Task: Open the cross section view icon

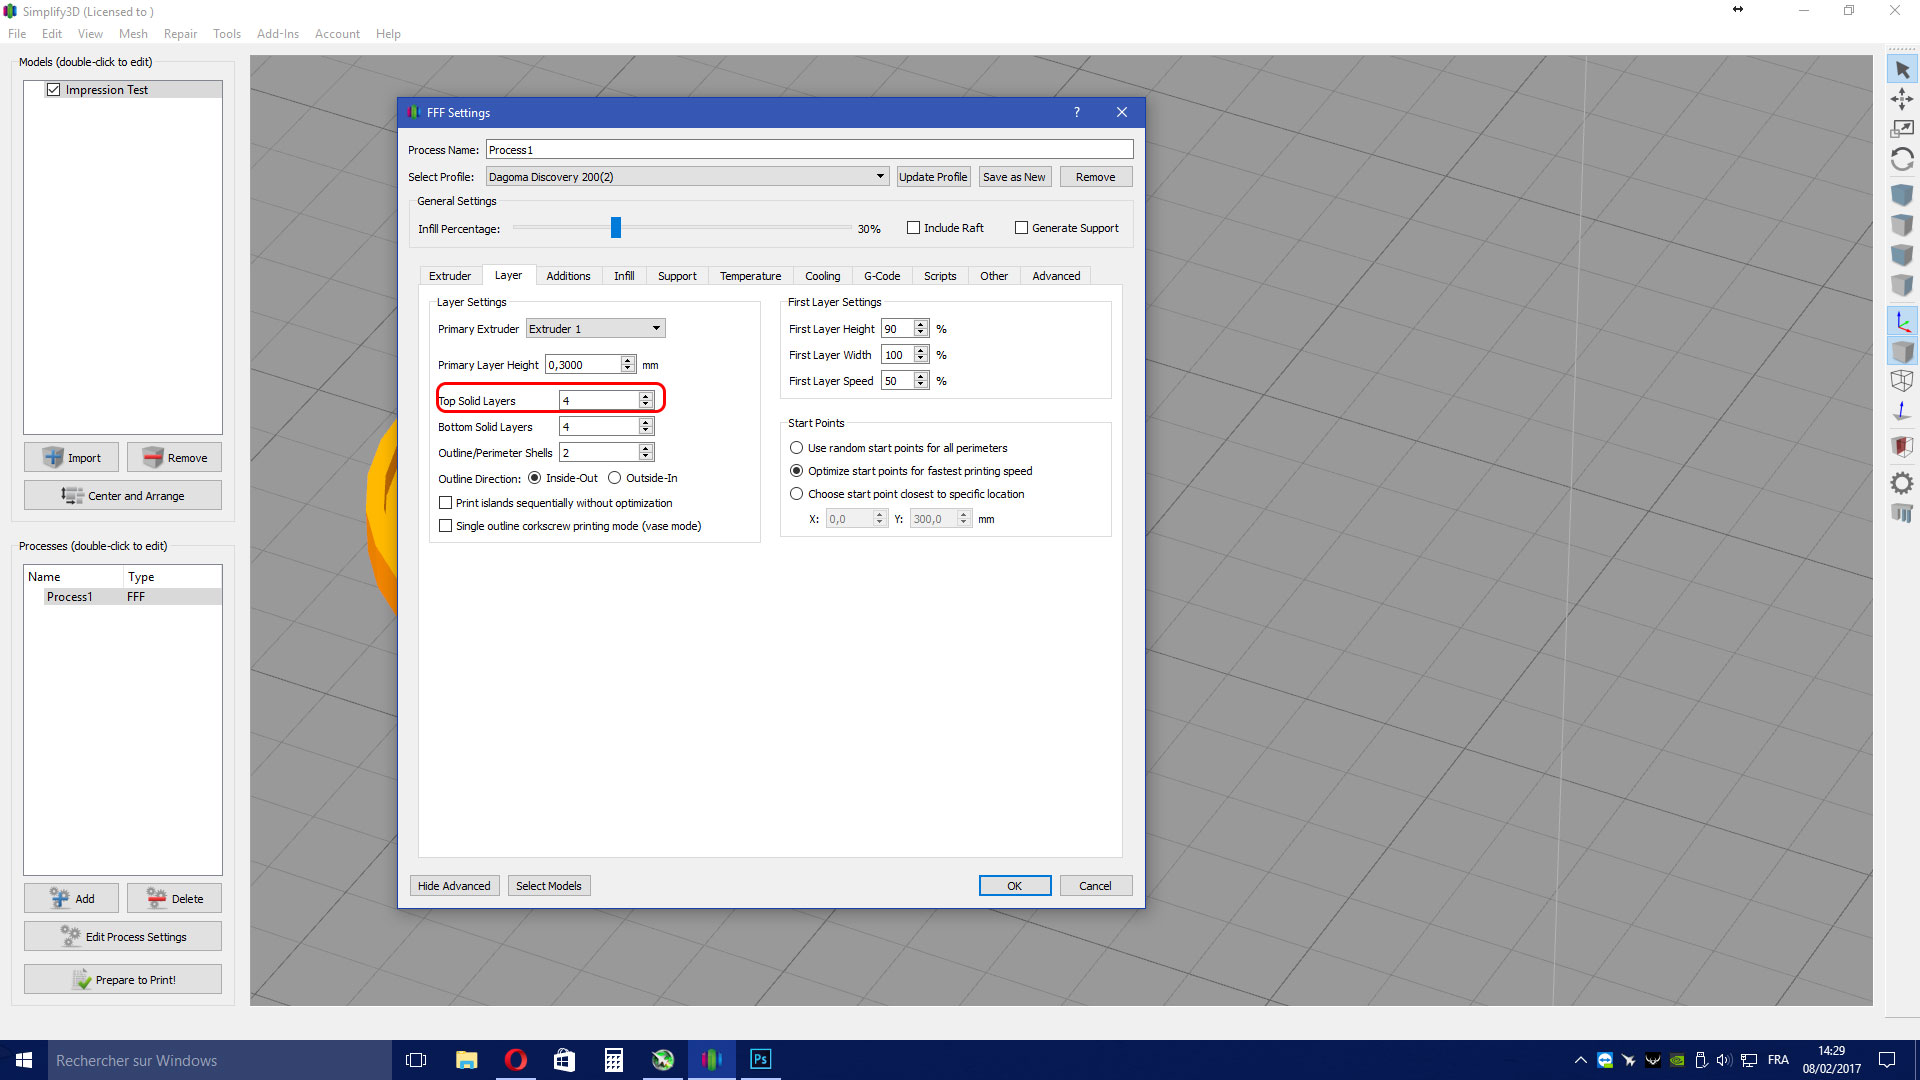Action: (x=1902, y=446)
